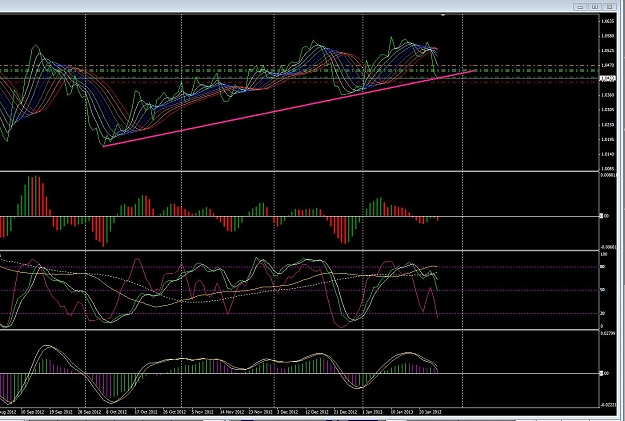Click the 20 Jan 2013 date label

point(430,412)
